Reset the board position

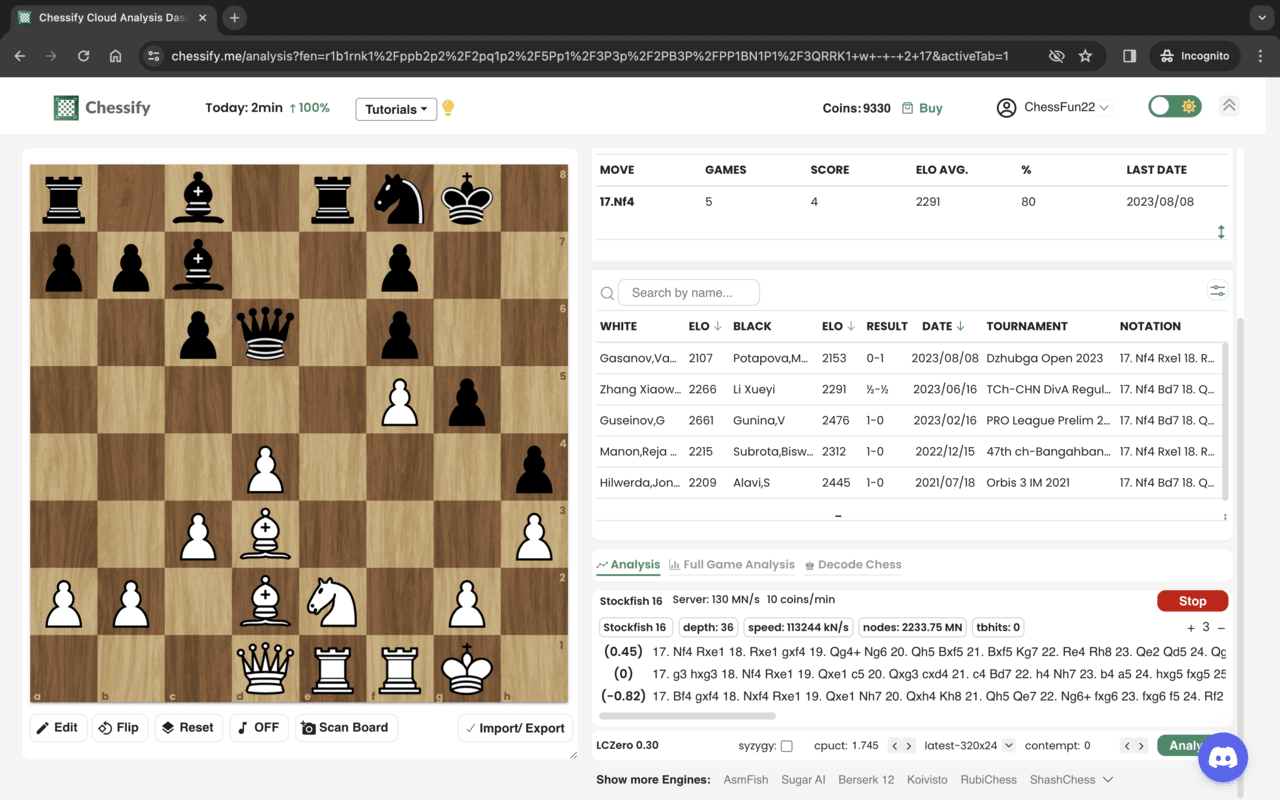pyautogui.click(x=187, y=728)
